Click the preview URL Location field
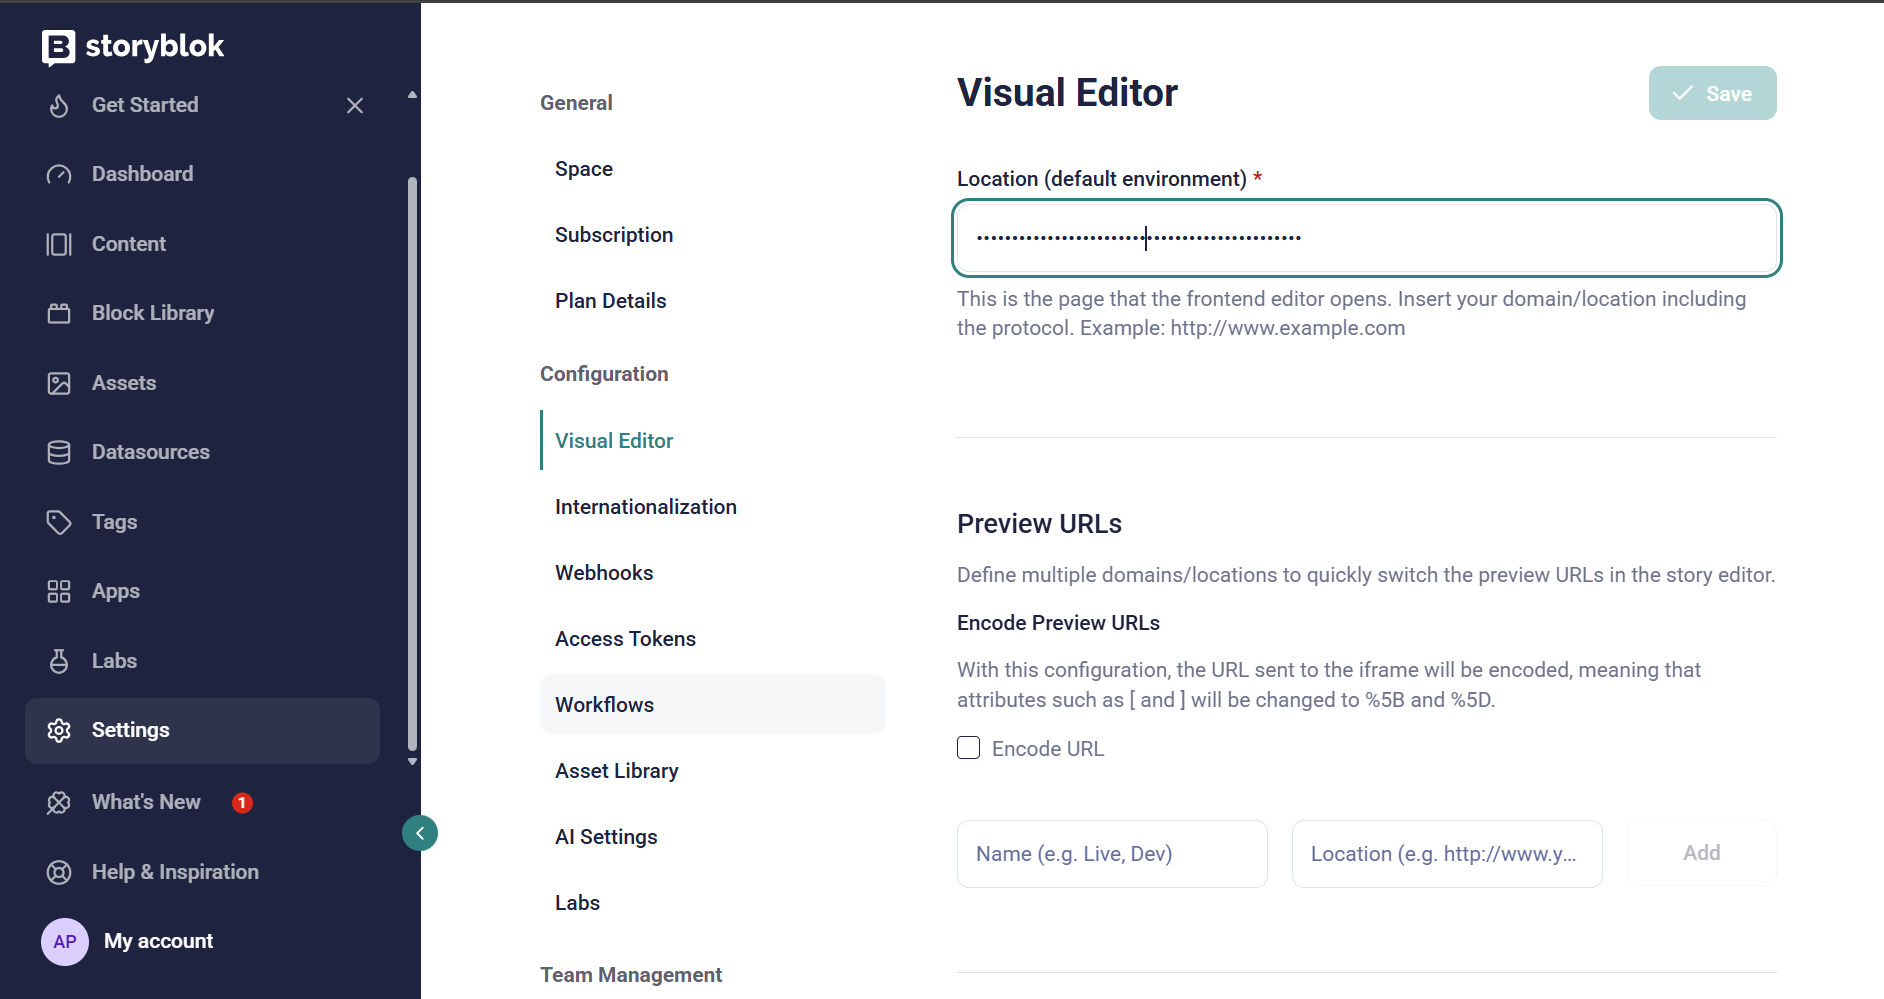 [1447, 854]
